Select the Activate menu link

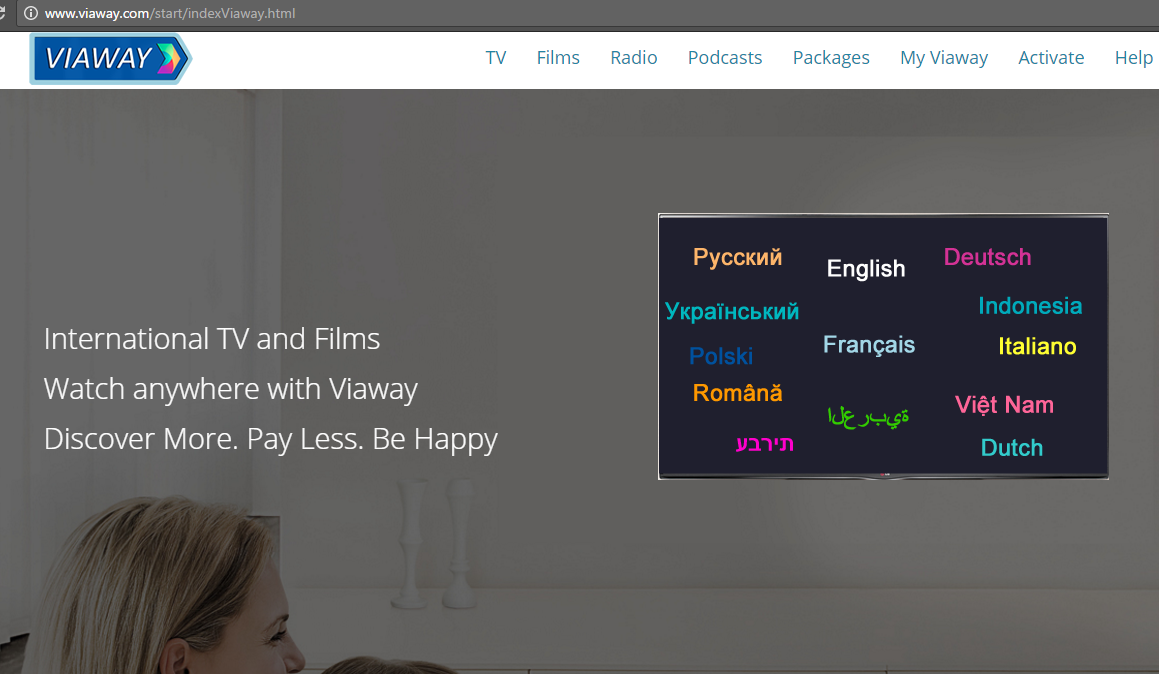click(x=1051, y=58)
